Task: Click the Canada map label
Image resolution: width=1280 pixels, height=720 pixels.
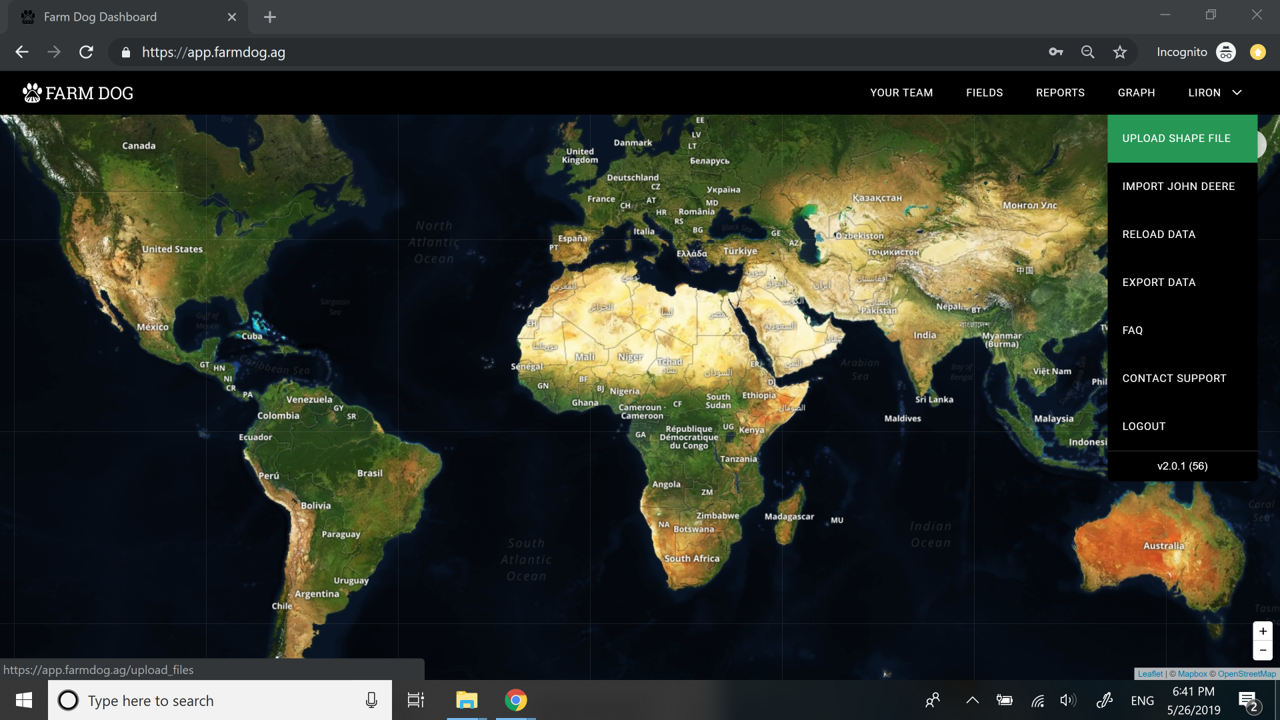Action: coord(139,146)
